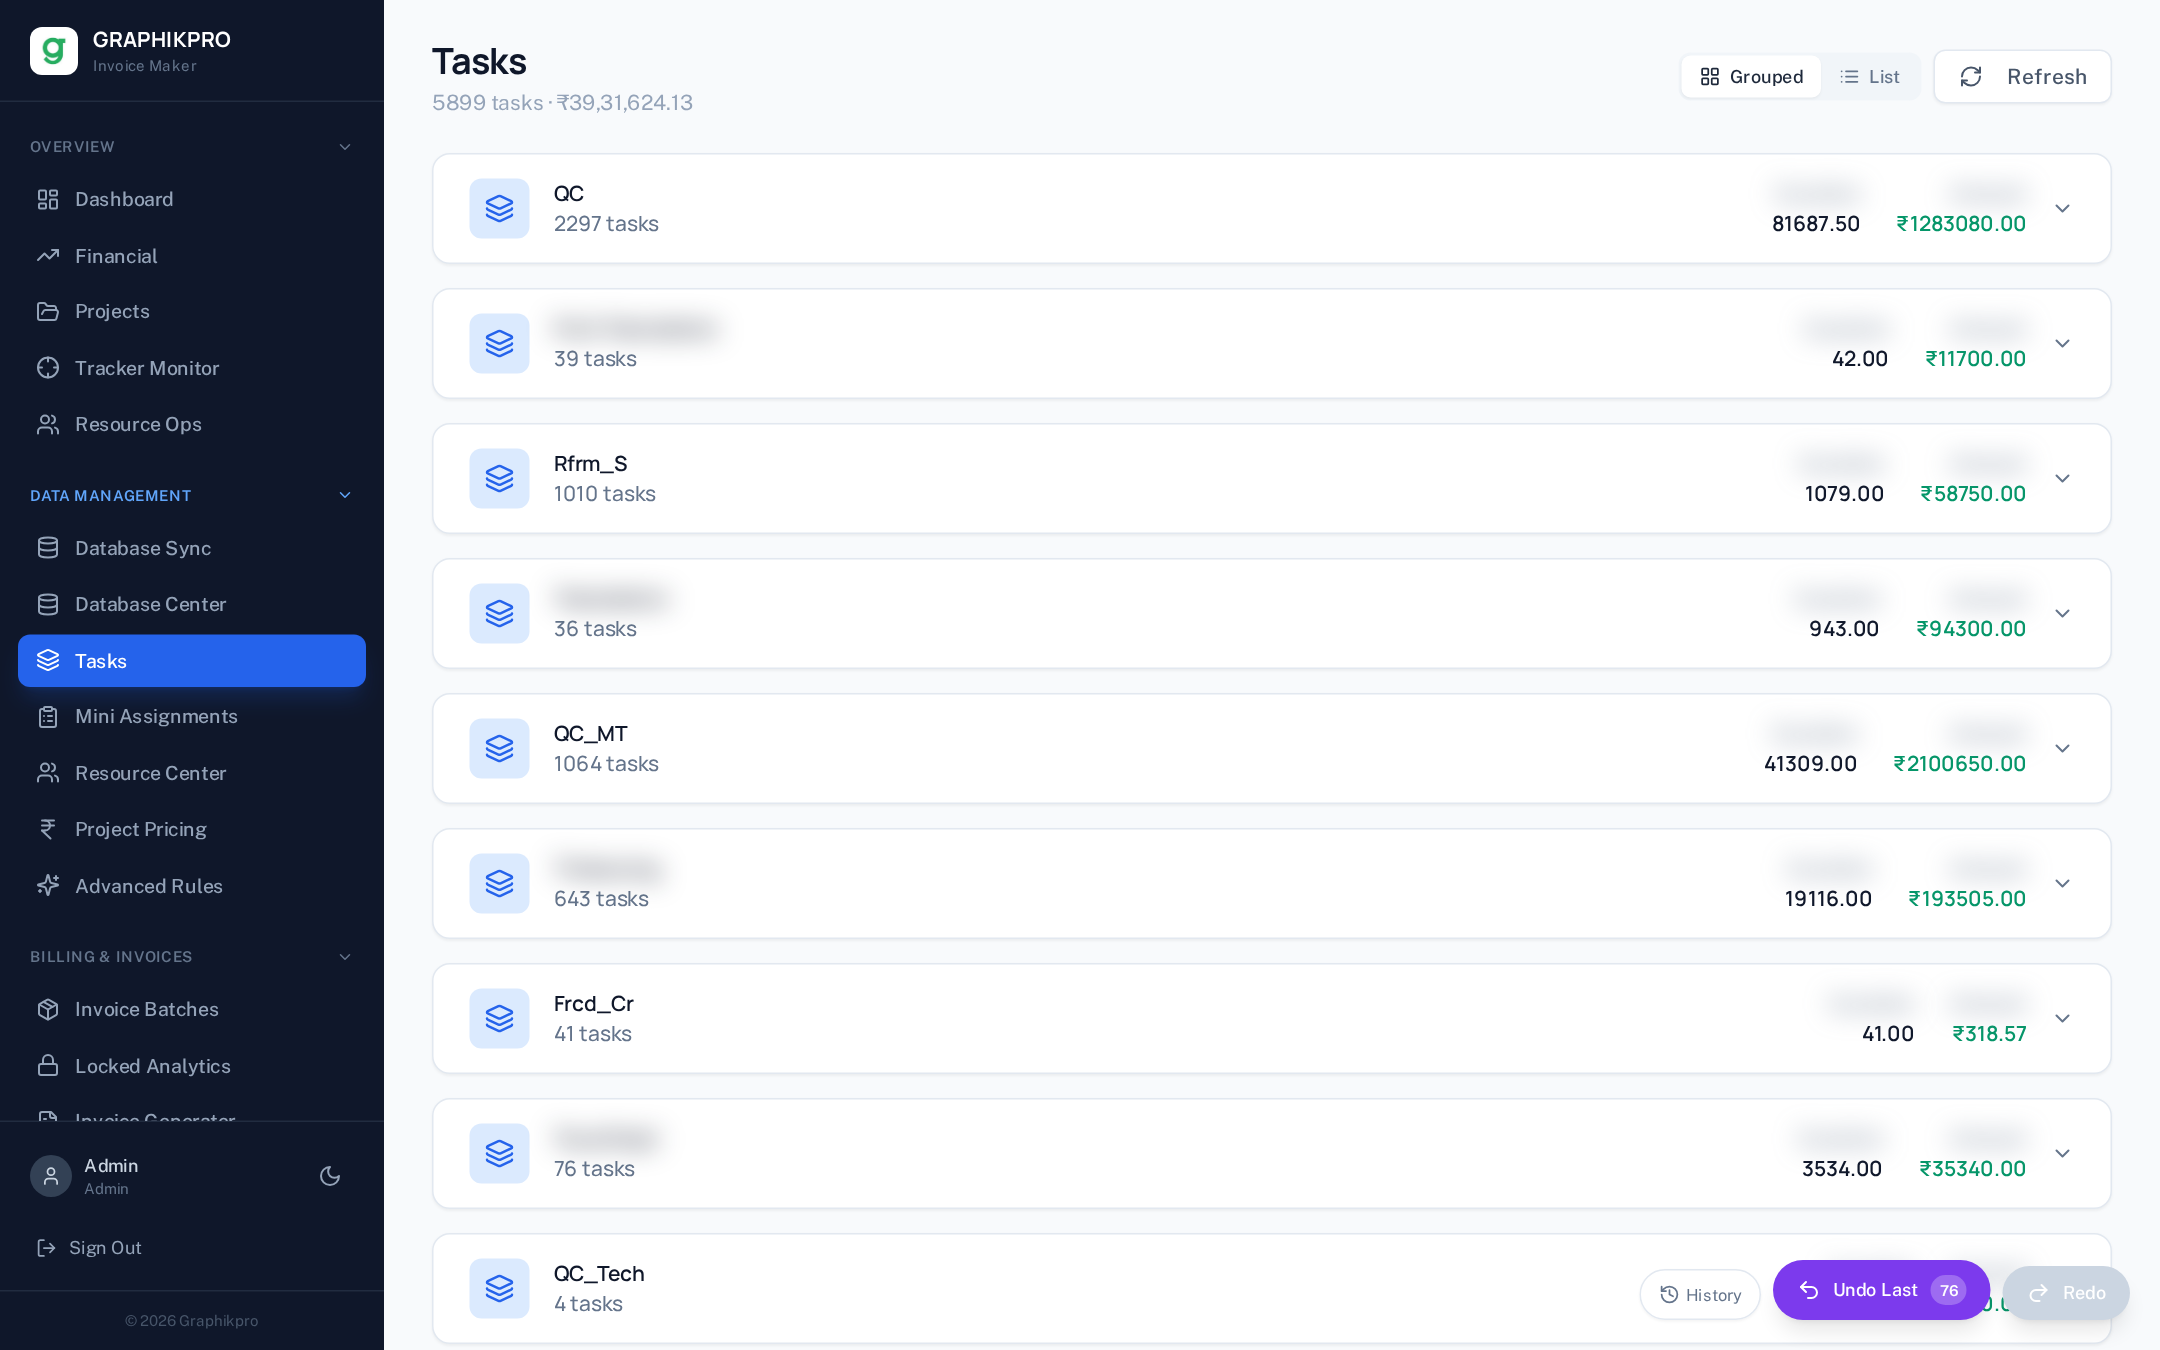Toggle dark mode with moon icon
The image size is (2160, 1350).
click(x=330, y=1176)
